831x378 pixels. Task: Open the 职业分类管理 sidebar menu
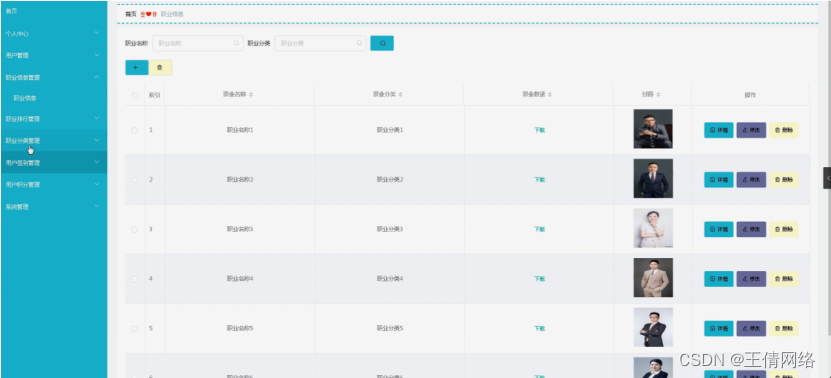pos(54,140)
